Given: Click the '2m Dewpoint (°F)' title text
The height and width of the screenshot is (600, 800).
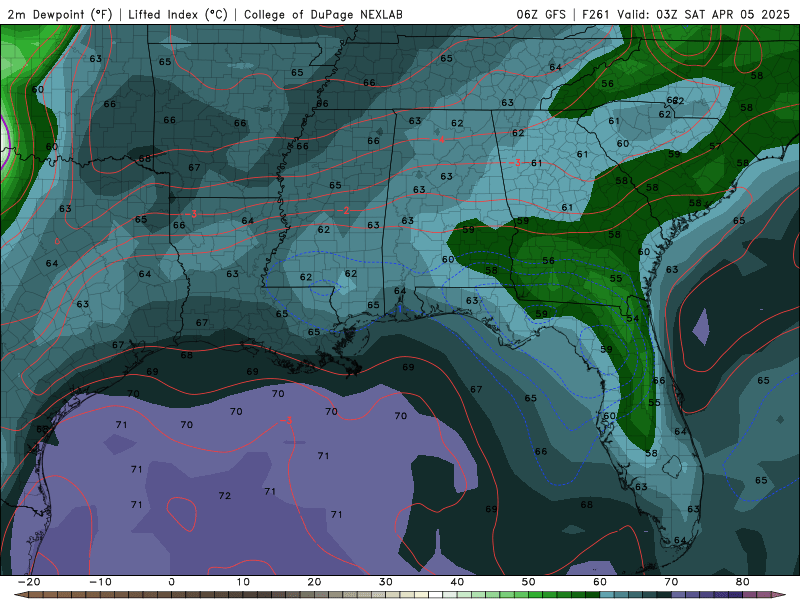Looking at the screenshot, I should pos(60,14).
